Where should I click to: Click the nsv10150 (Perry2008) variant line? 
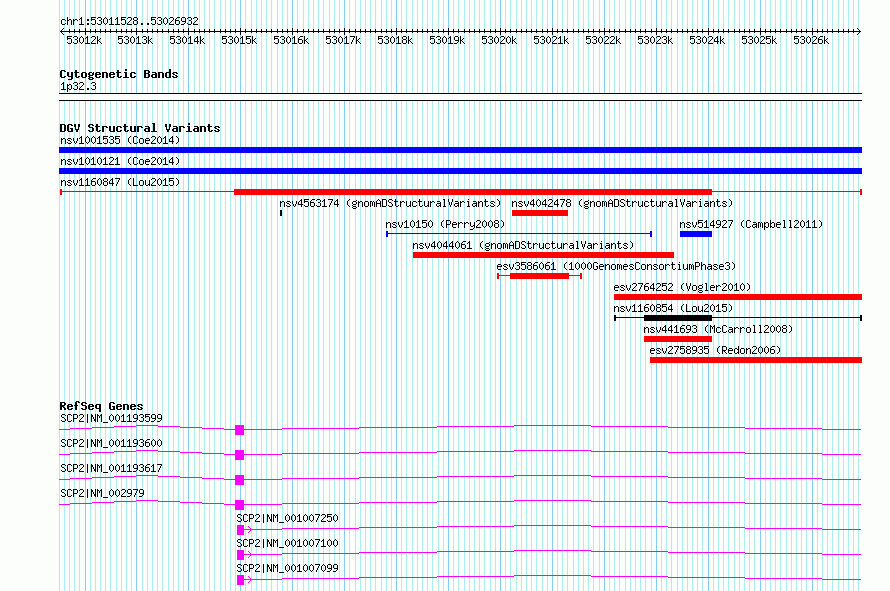[x=519, y=234]
